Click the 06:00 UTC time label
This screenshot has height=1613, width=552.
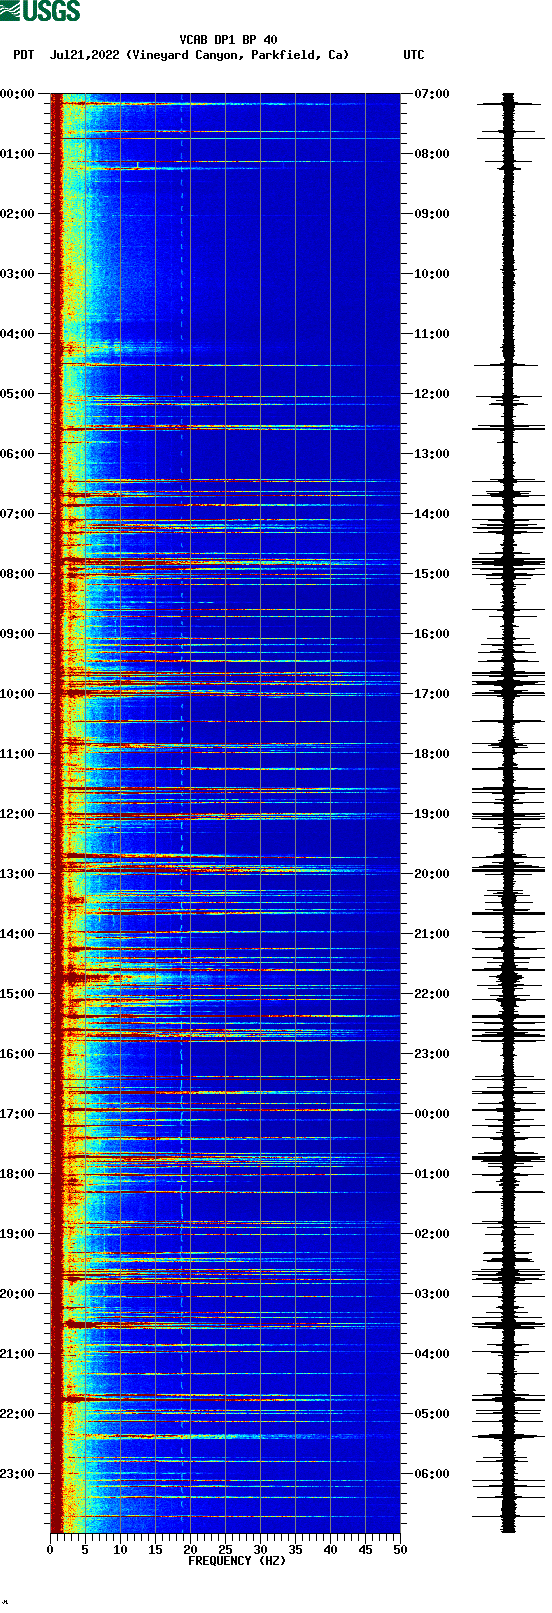pyautogui.click(x=432, y=1474)
